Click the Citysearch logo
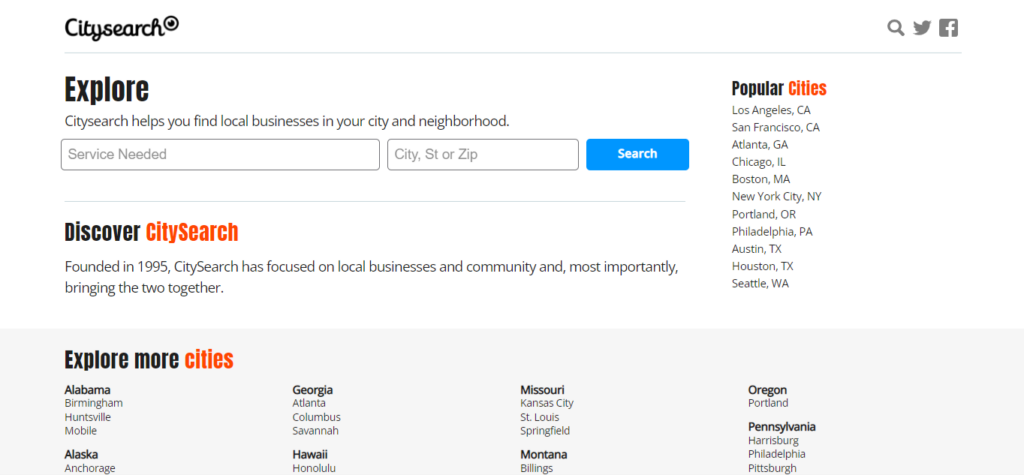 click(x=121, y=27)
